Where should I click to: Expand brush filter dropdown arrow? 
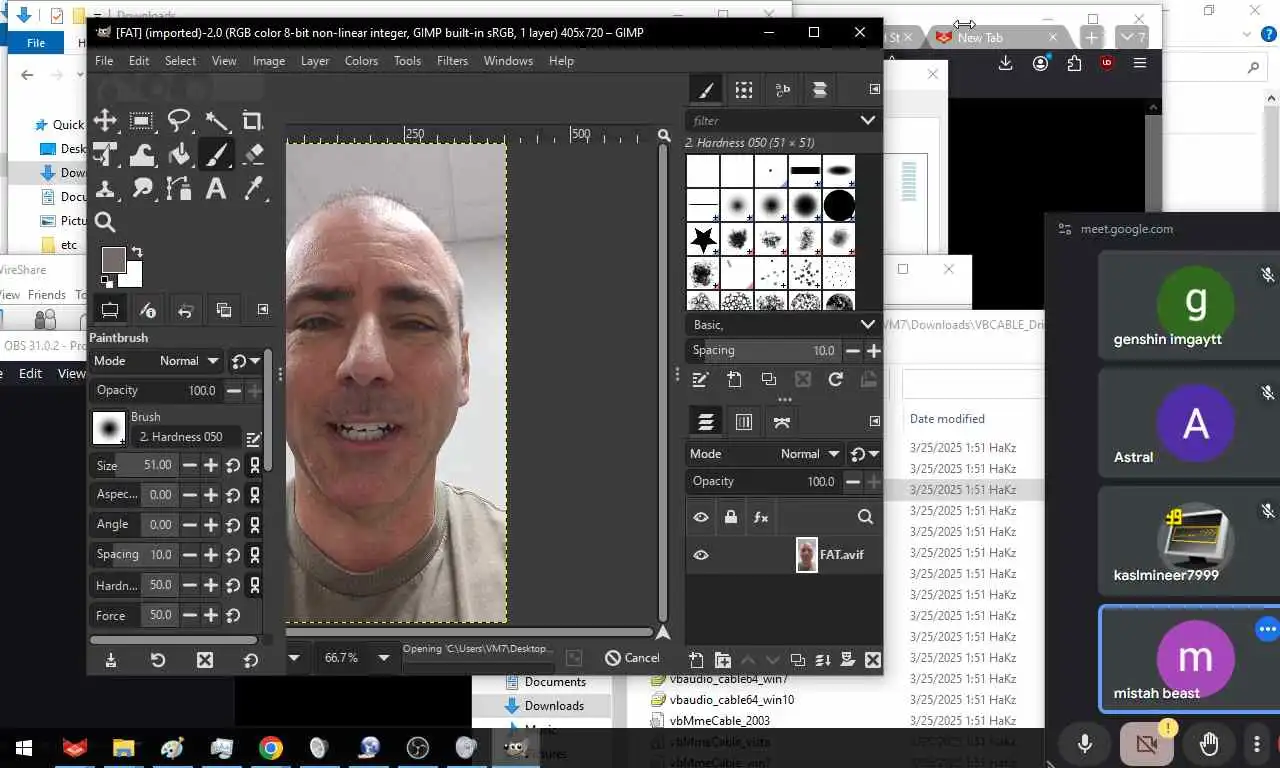868,120
